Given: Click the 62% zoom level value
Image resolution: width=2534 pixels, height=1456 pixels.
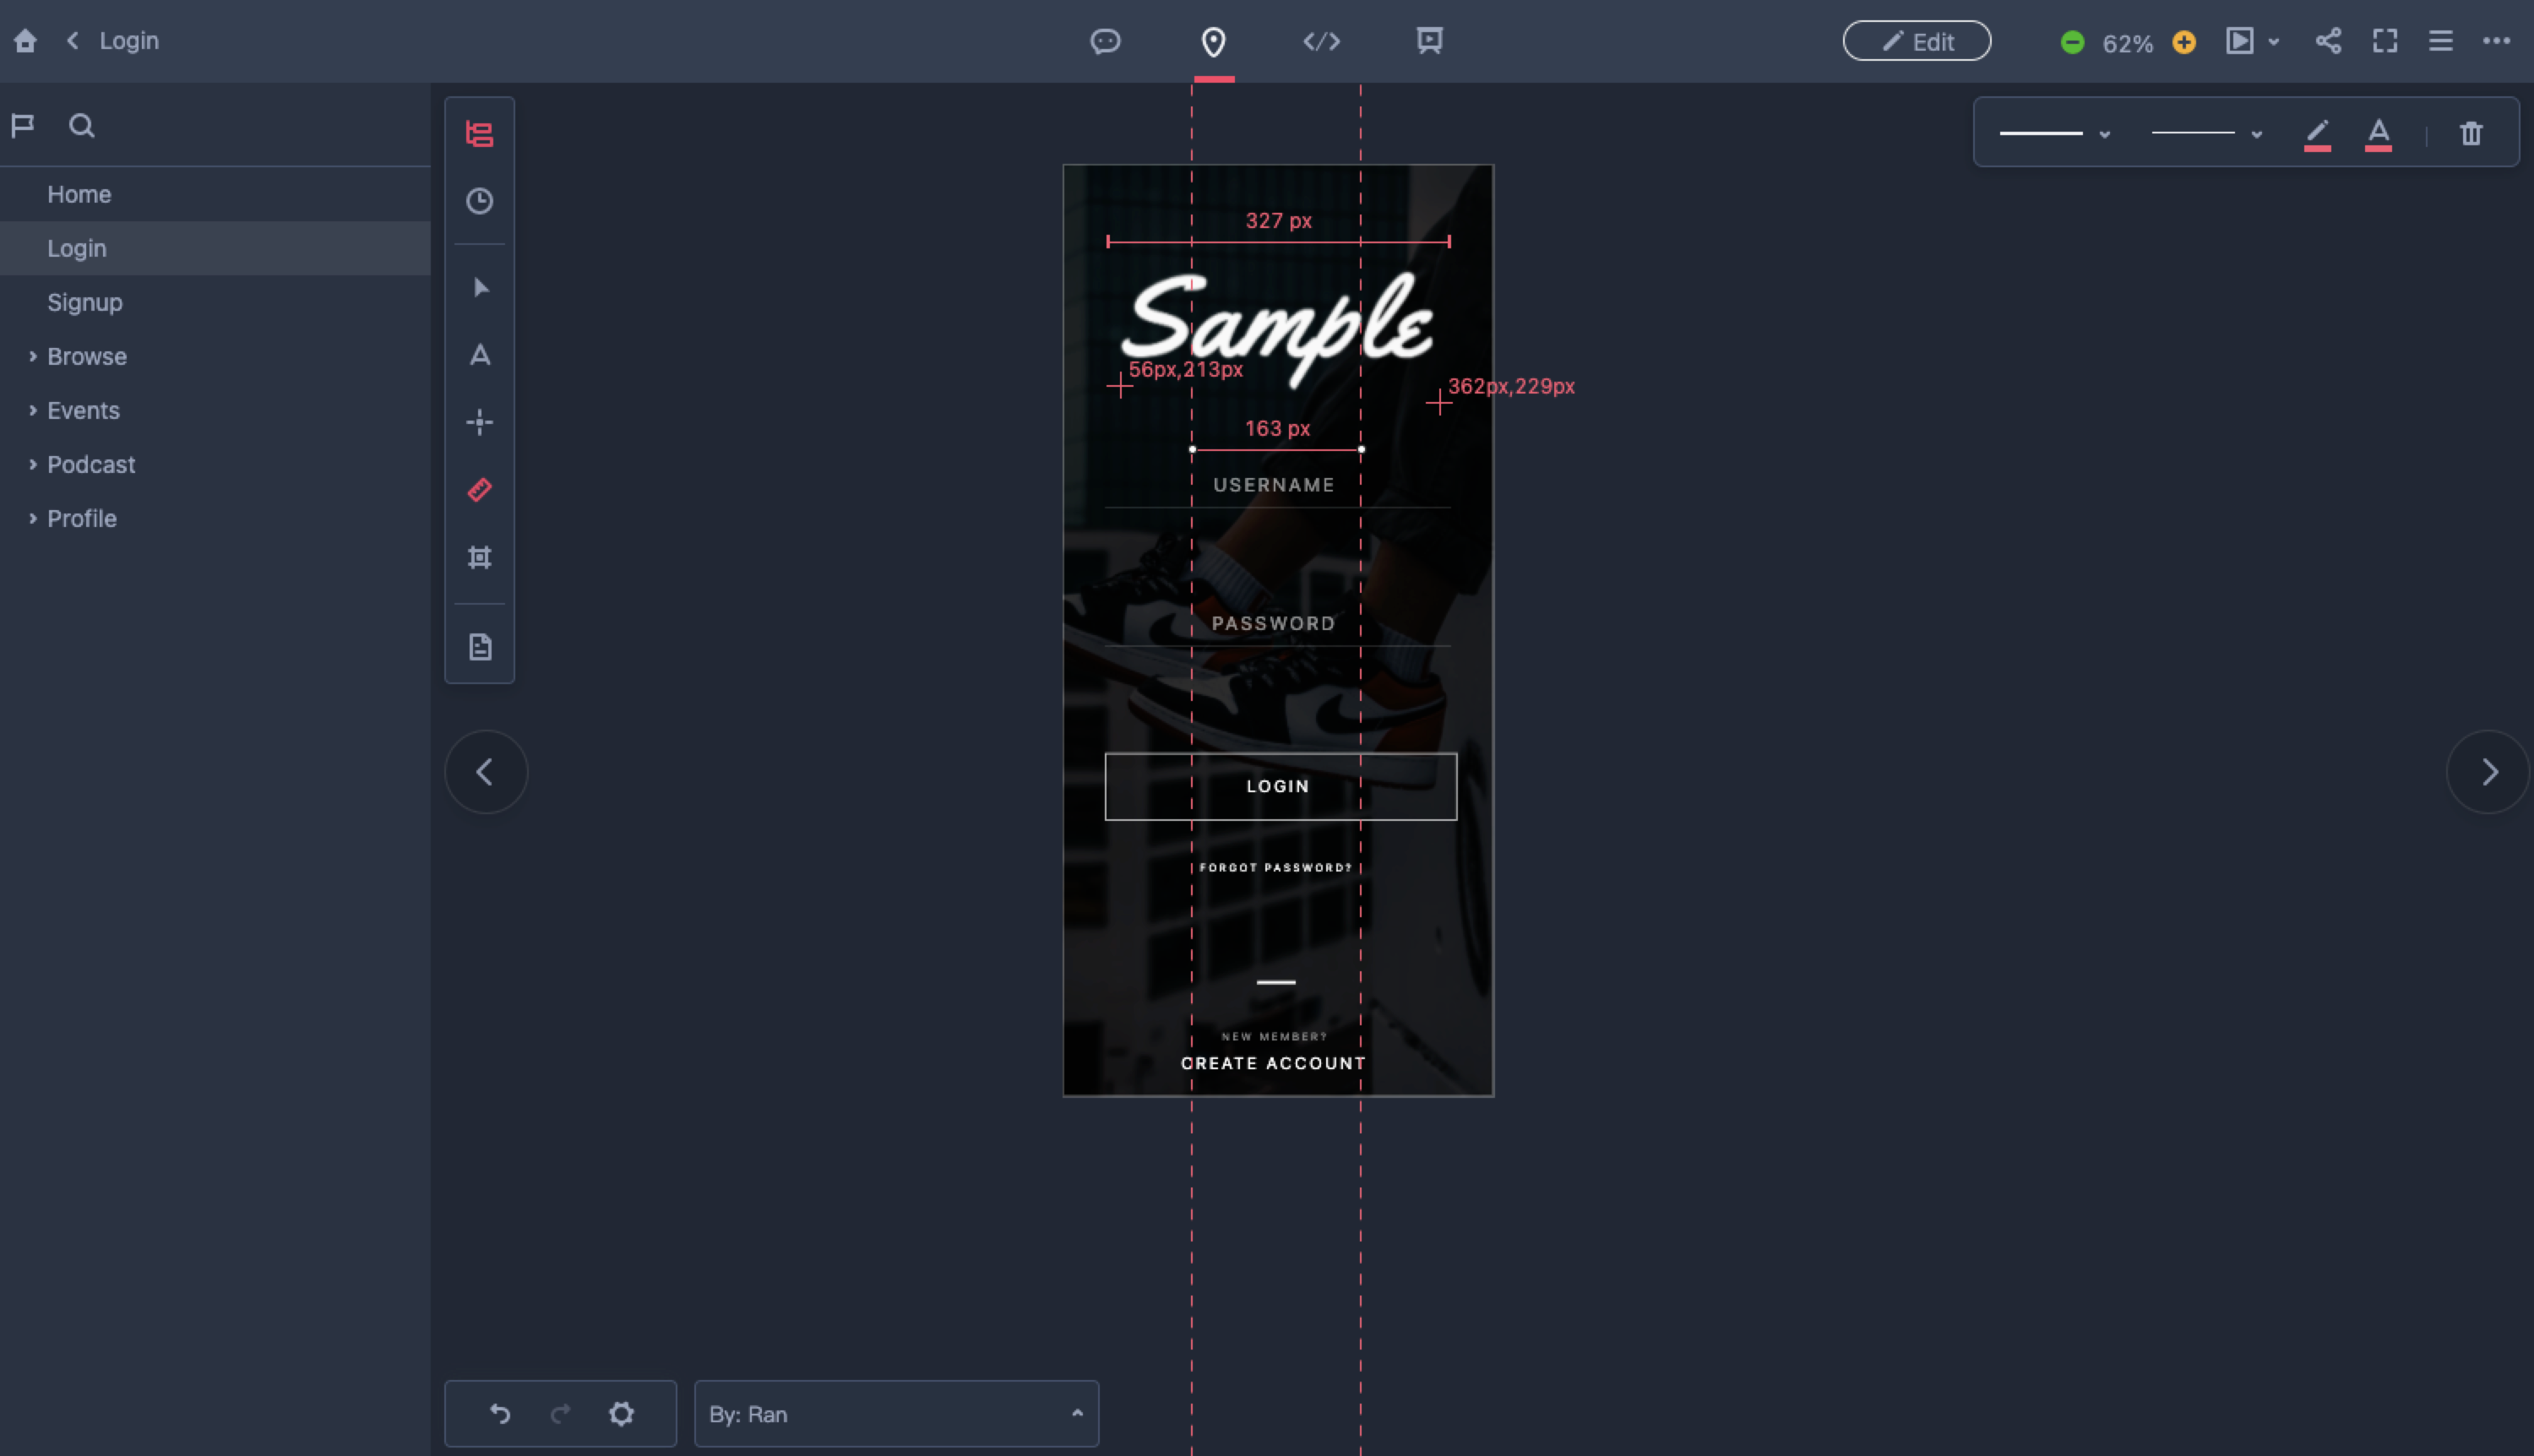Looking at the screenshot, I should point(2127,43).
